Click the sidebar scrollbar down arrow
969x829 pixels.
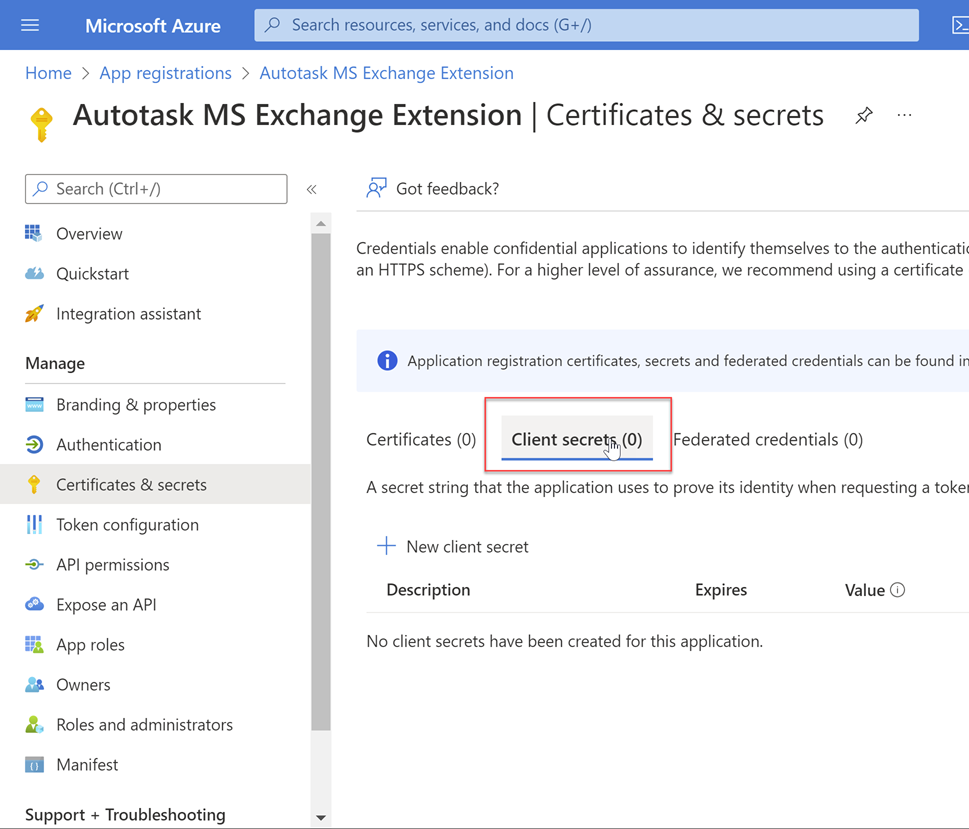coord(321,817)
